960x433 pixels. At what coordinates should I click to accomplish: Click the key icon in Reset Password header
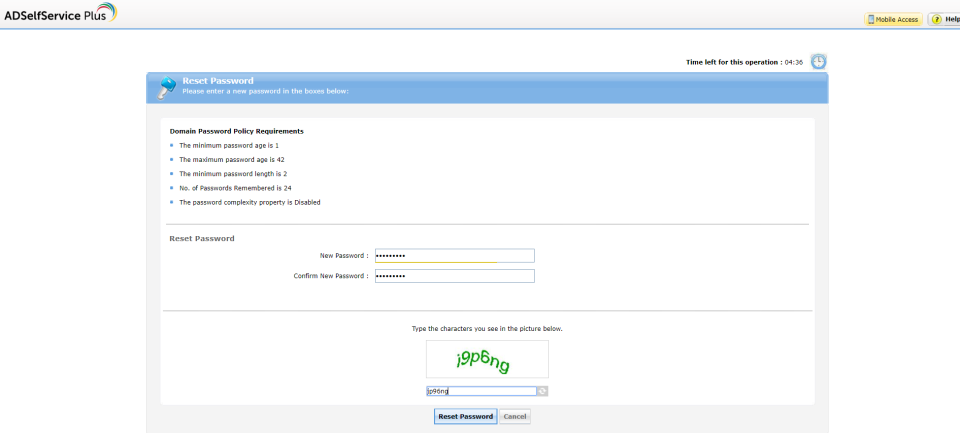[x=166, y=88]
